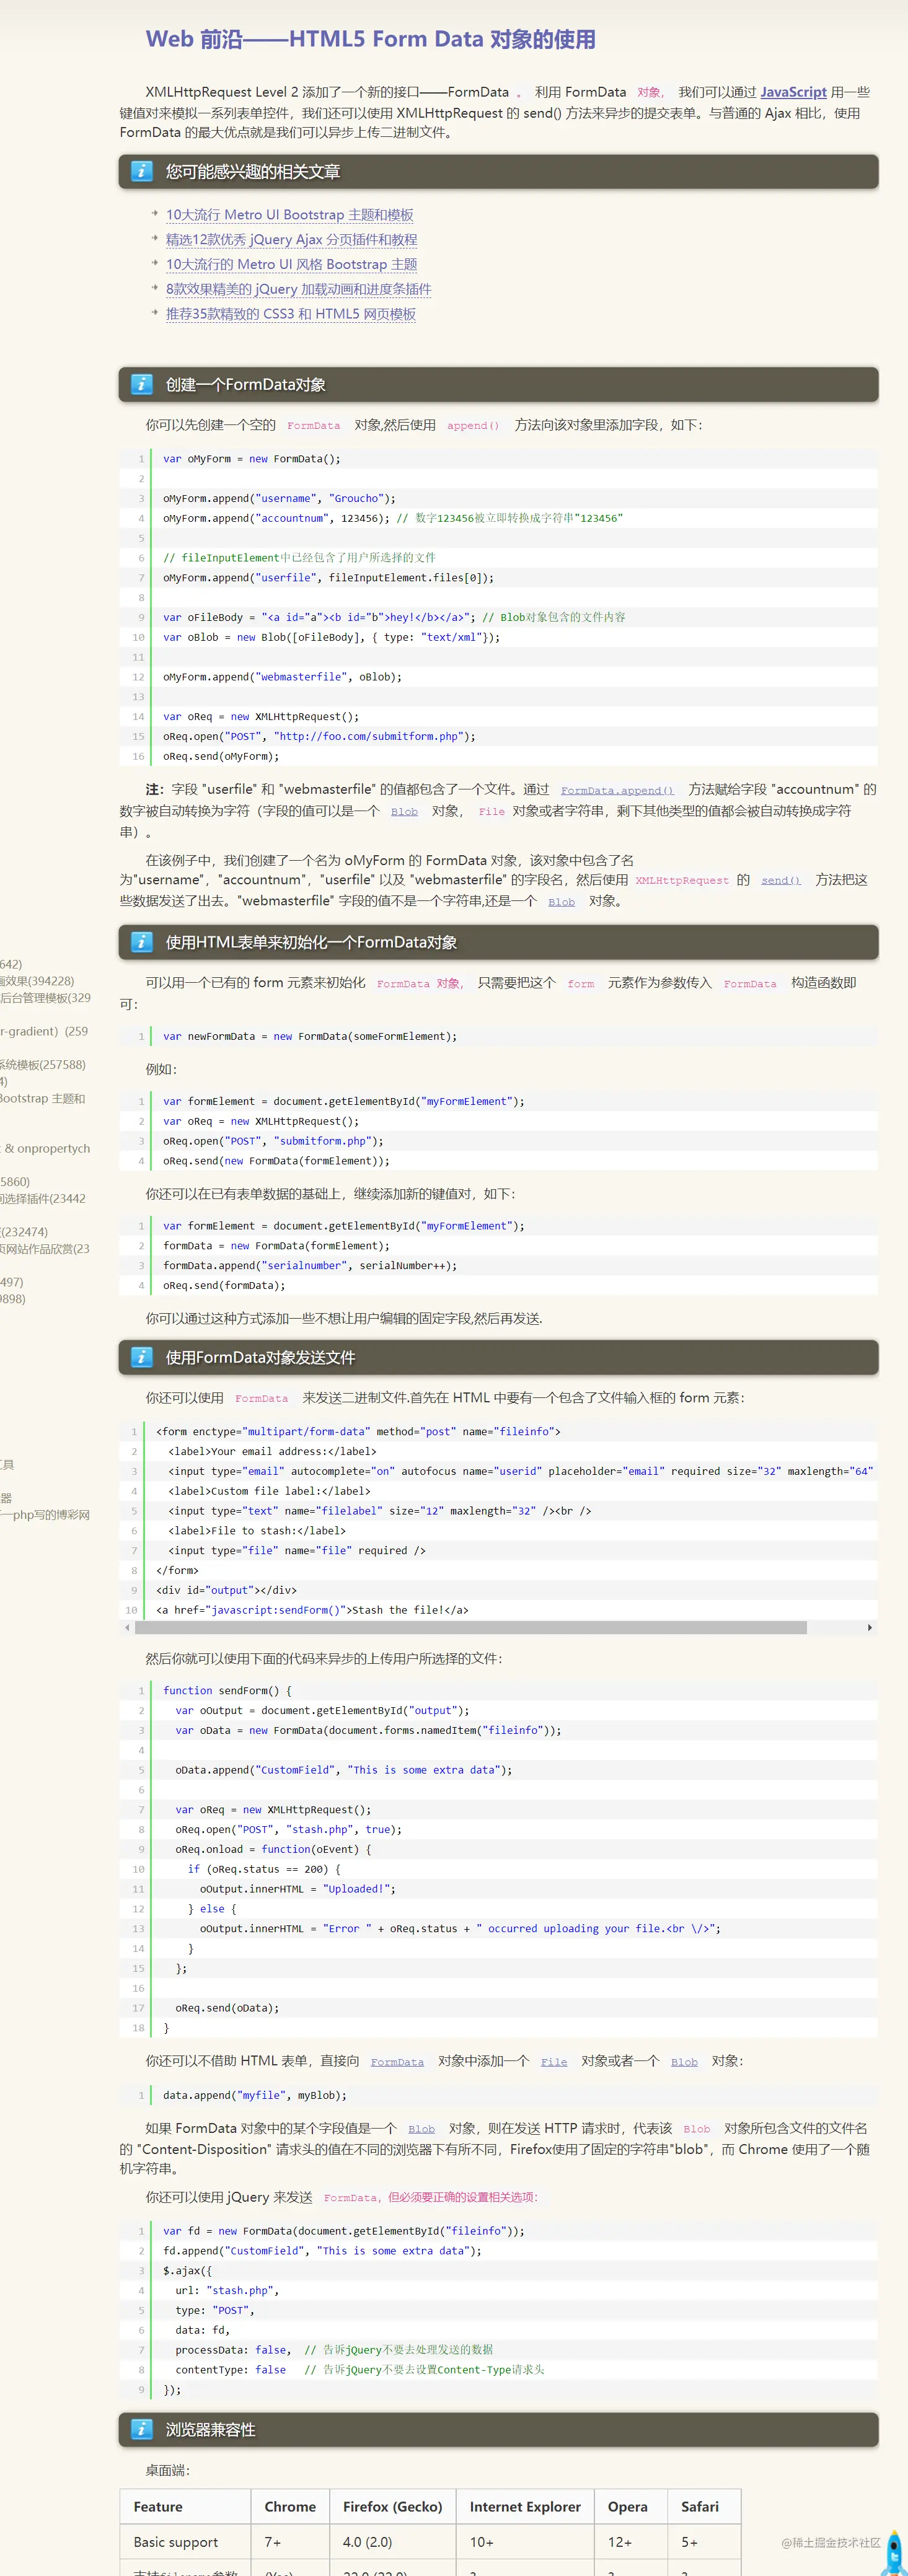908x2576 pixels.
Task: Click the code line data.append("myfile", myBlob);
Action: click(x=255, y=2095)
